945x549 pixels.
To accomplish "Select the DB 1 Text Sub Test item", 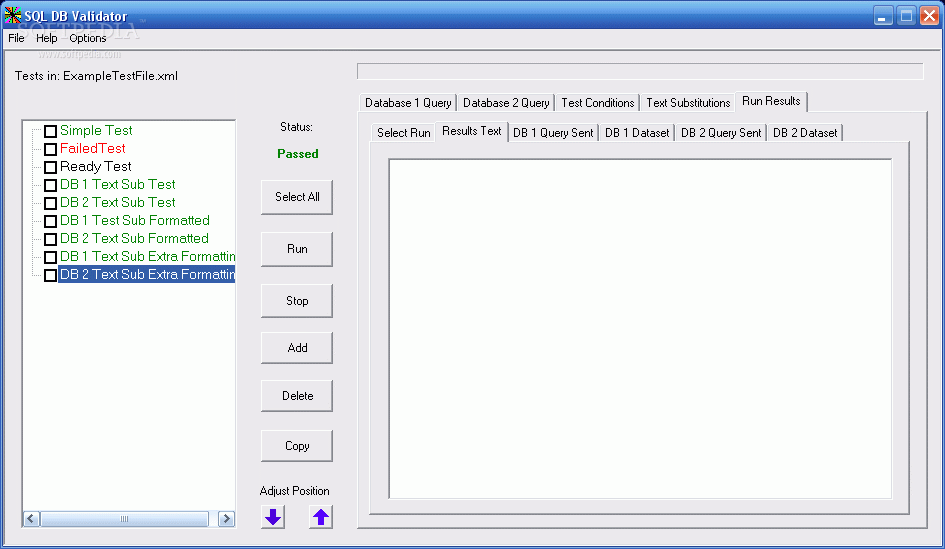I will 118,184.
